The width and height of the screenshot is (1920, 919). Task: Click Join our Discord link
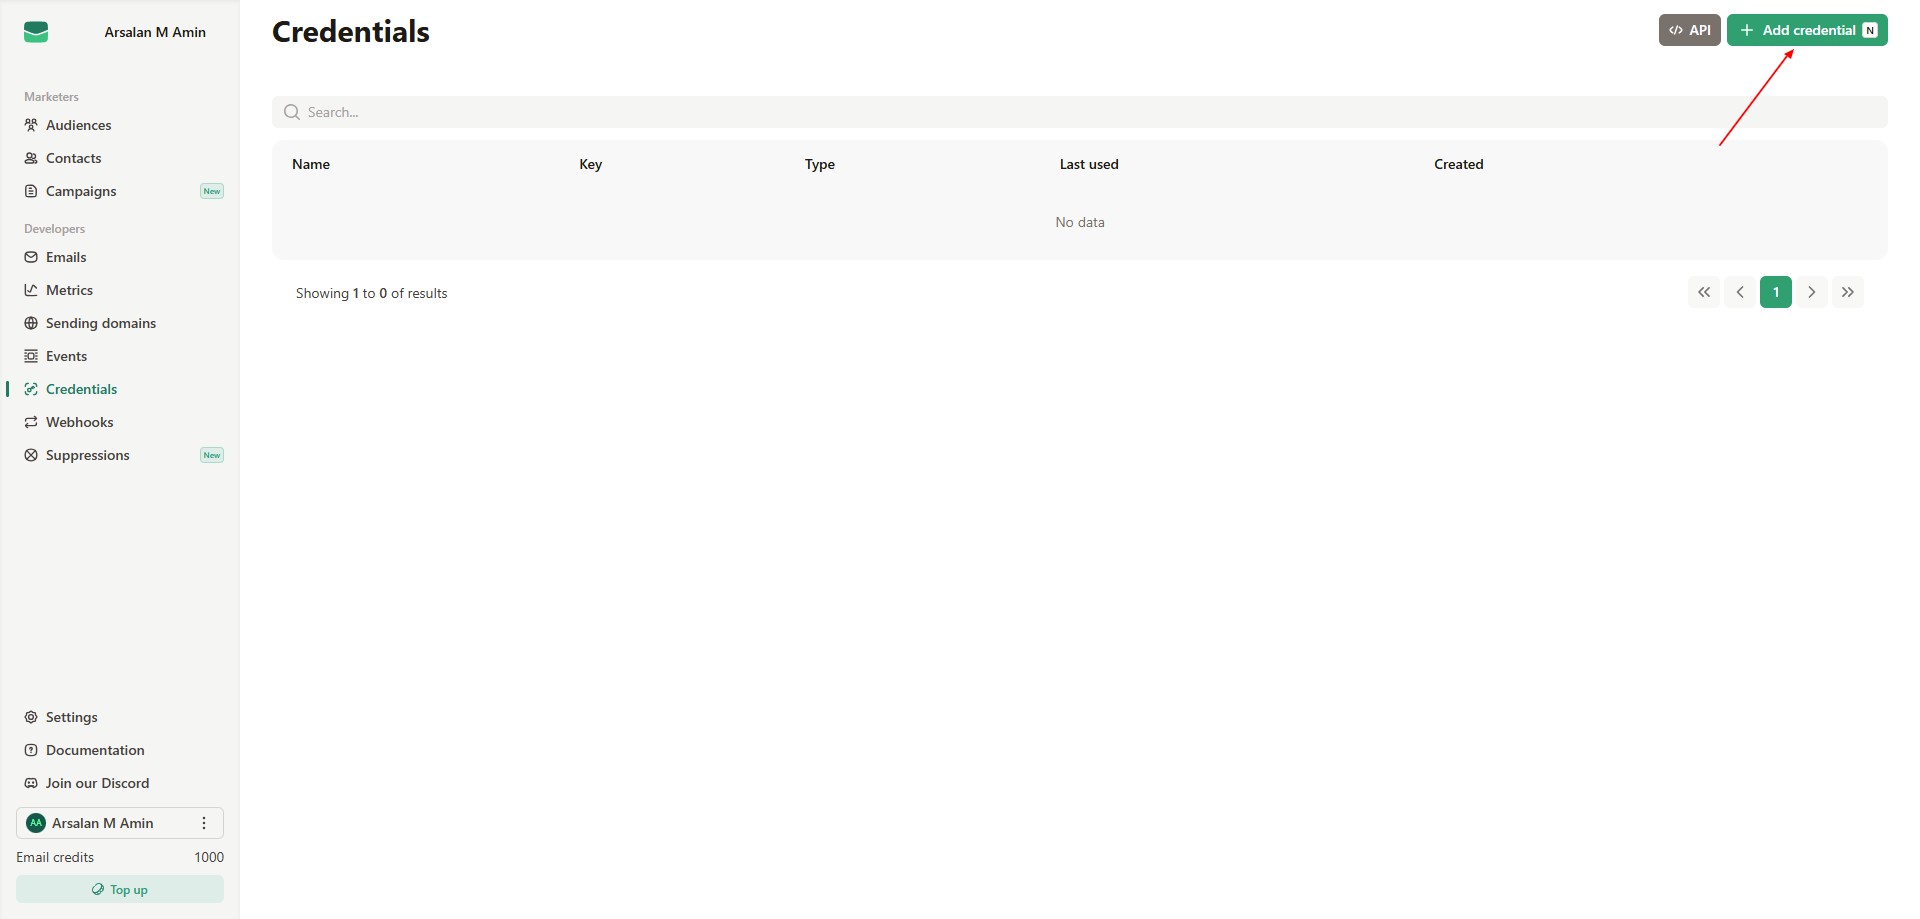click(x=97, y=783)
